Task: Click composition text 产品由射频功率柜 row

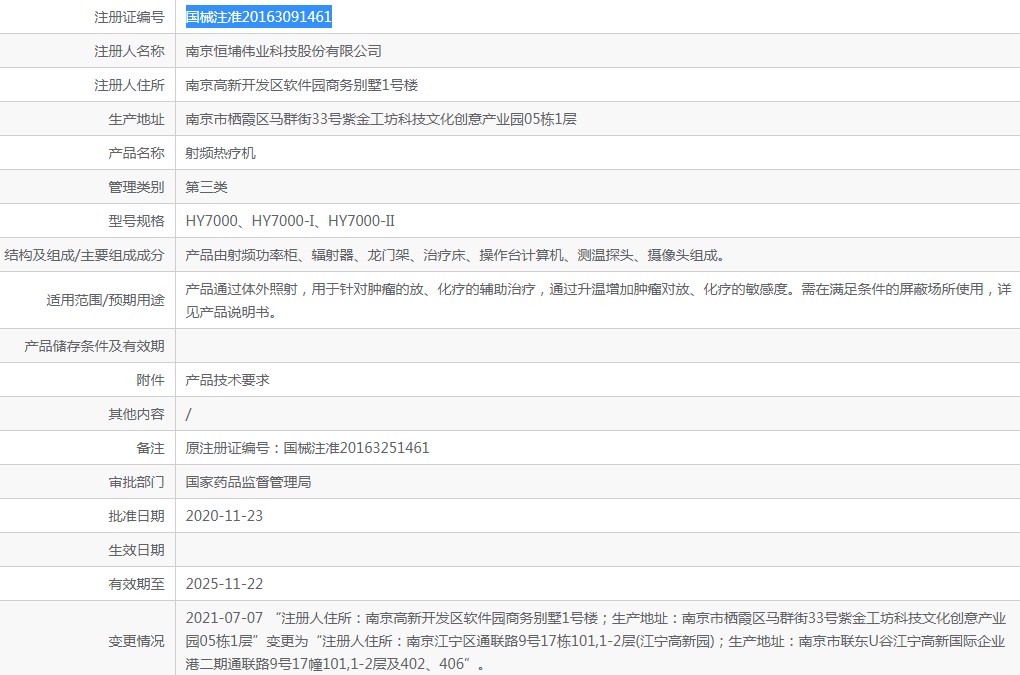Action: pyautogui.click(x=455, y=256)
